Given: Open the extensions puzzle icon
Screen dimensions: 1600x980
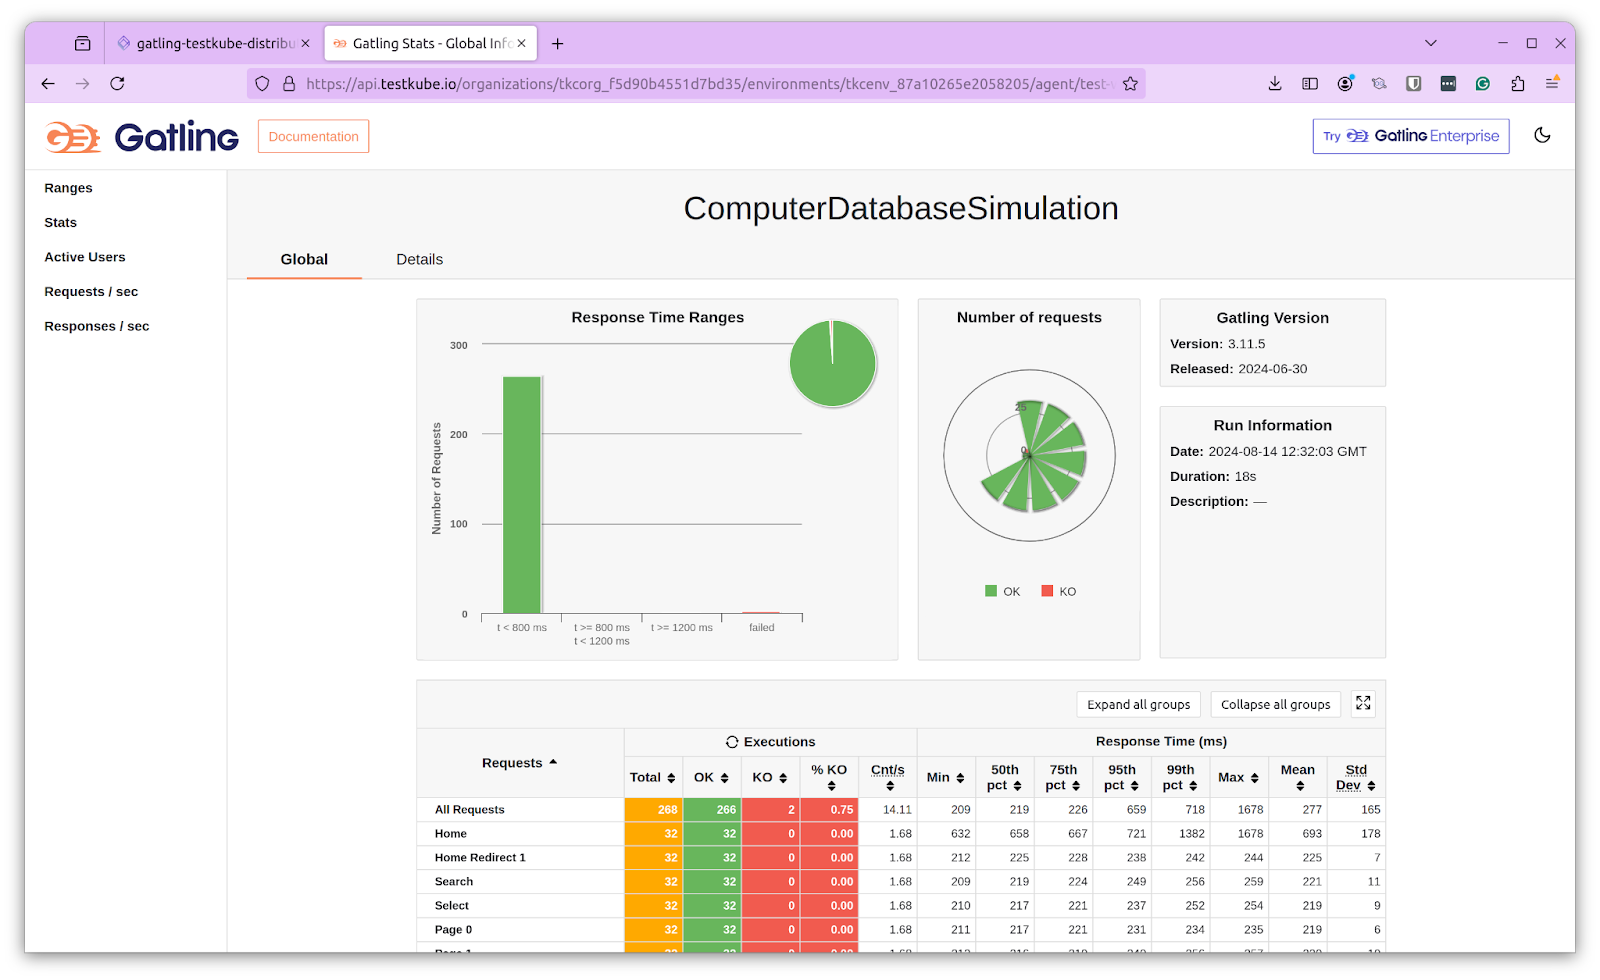Looking at the screenshot, I should (x=1517, y=84).
